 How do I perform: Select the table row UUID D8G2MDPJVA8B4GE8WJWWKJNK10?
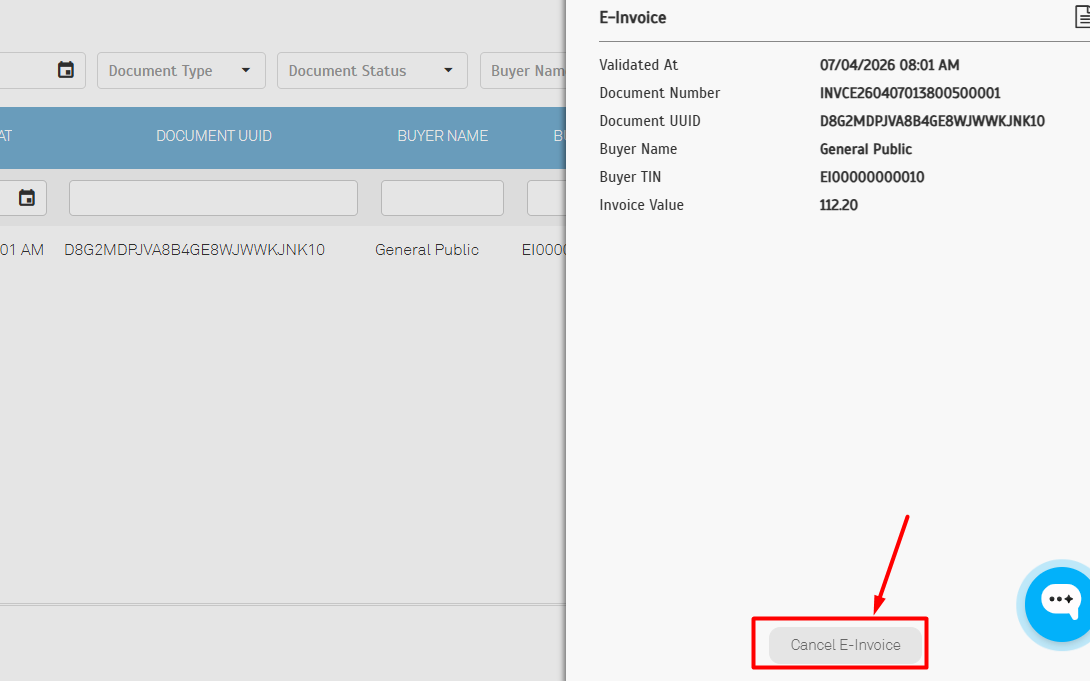194,250
